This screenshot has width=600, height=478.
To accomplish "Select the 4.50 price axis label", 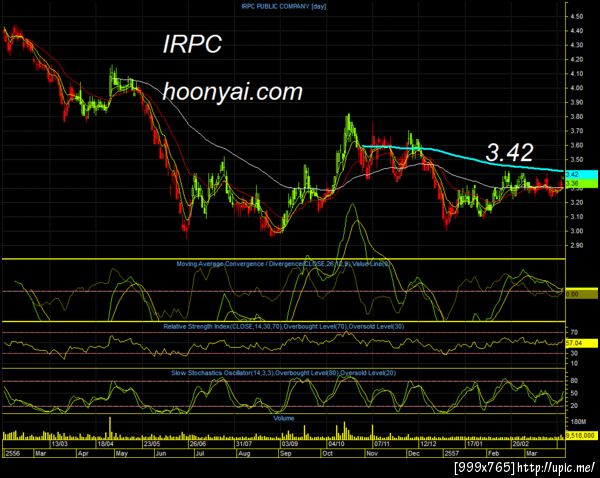I will pyautogui.click(x=577, y=17).
